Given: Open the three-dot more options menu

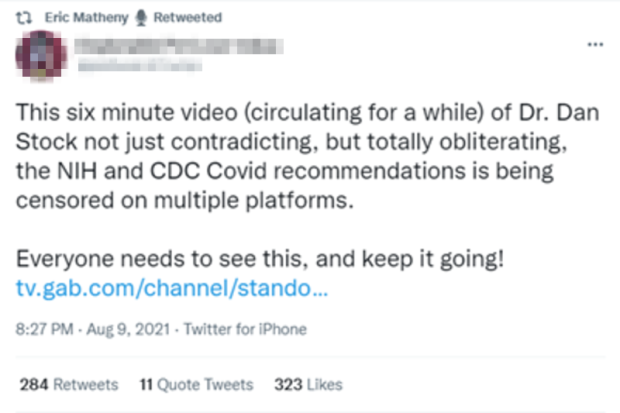Looking at the screenshot, I should pyautogui.click(x=595, y=45).
